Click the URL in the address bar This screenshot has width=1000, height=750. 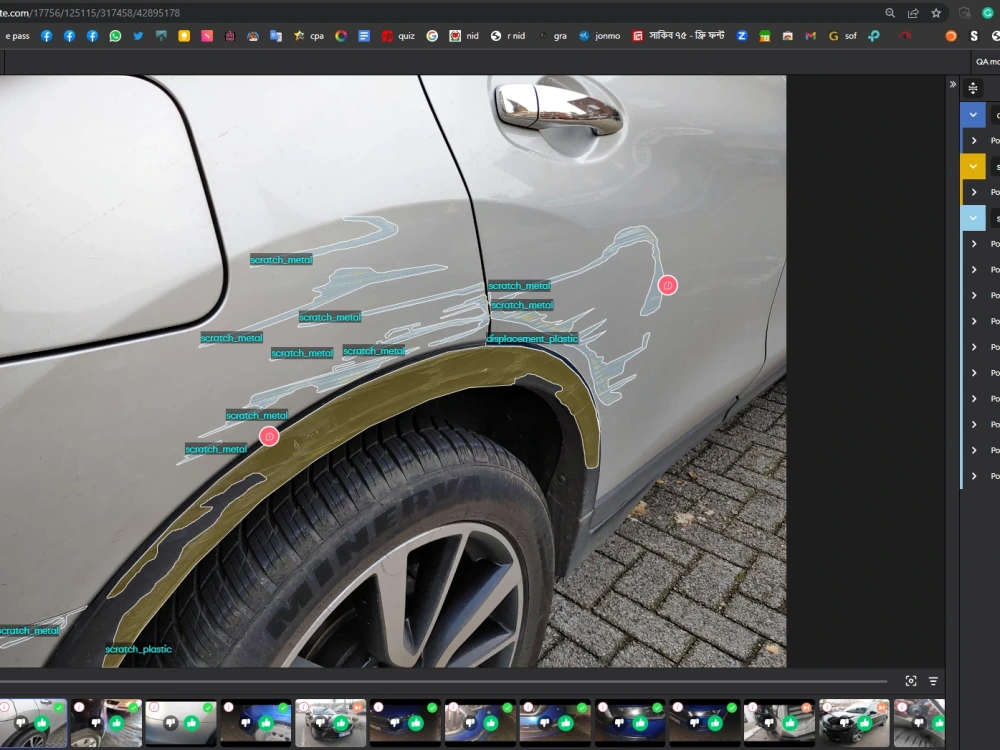click(x=89, y=13)
